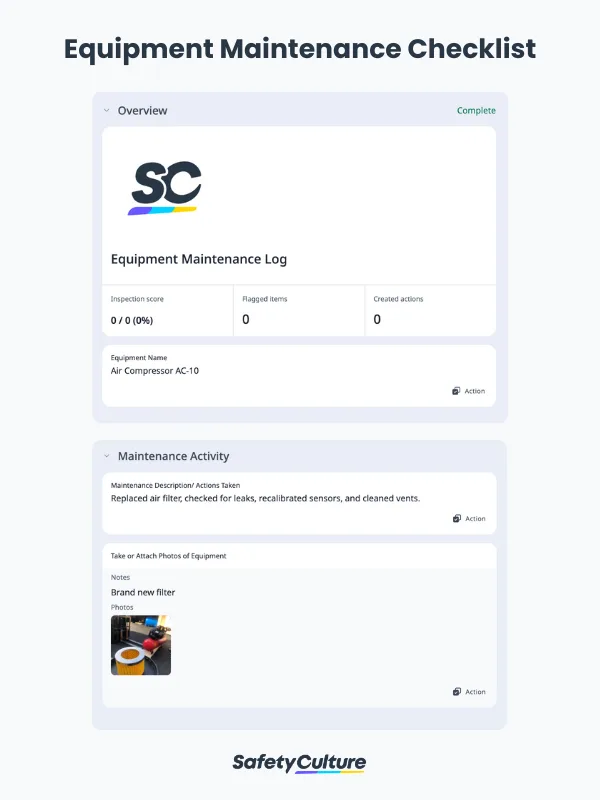600x800 pixels.
Task: Click the Action icon under Maintenance Description
Action: pyautogui.click(x=456, y=518)
